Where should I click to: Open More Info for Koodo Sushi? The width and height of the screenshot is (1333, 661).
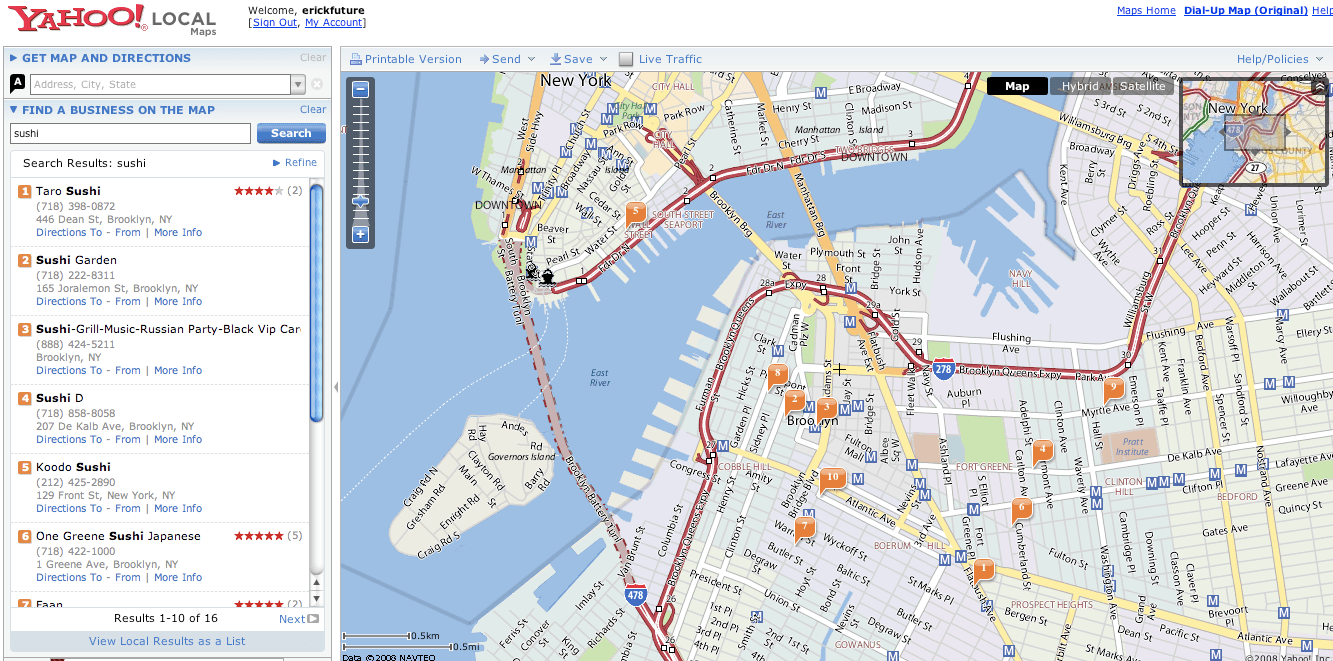click(x=178, y=508)
